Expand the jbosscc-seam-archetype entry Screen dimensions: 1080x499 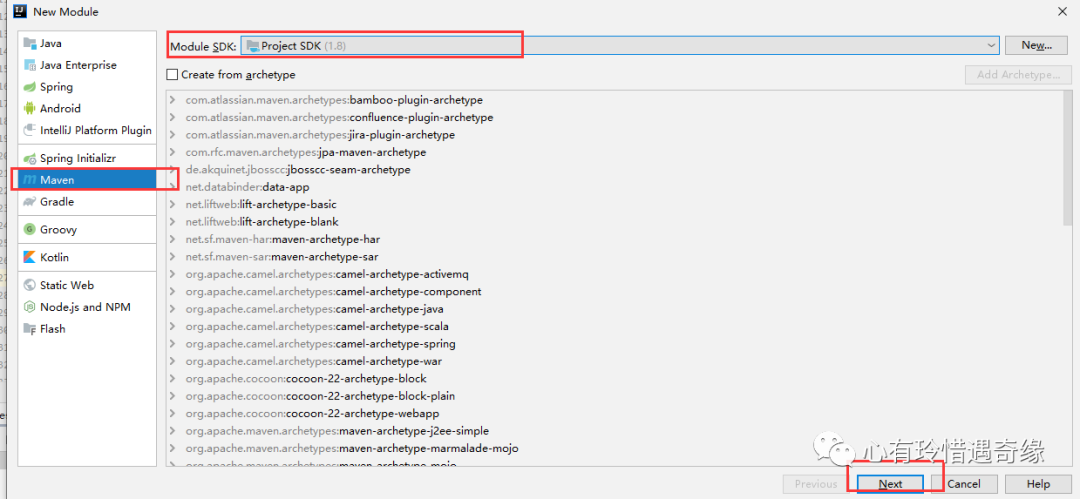(x=173, y=170)
